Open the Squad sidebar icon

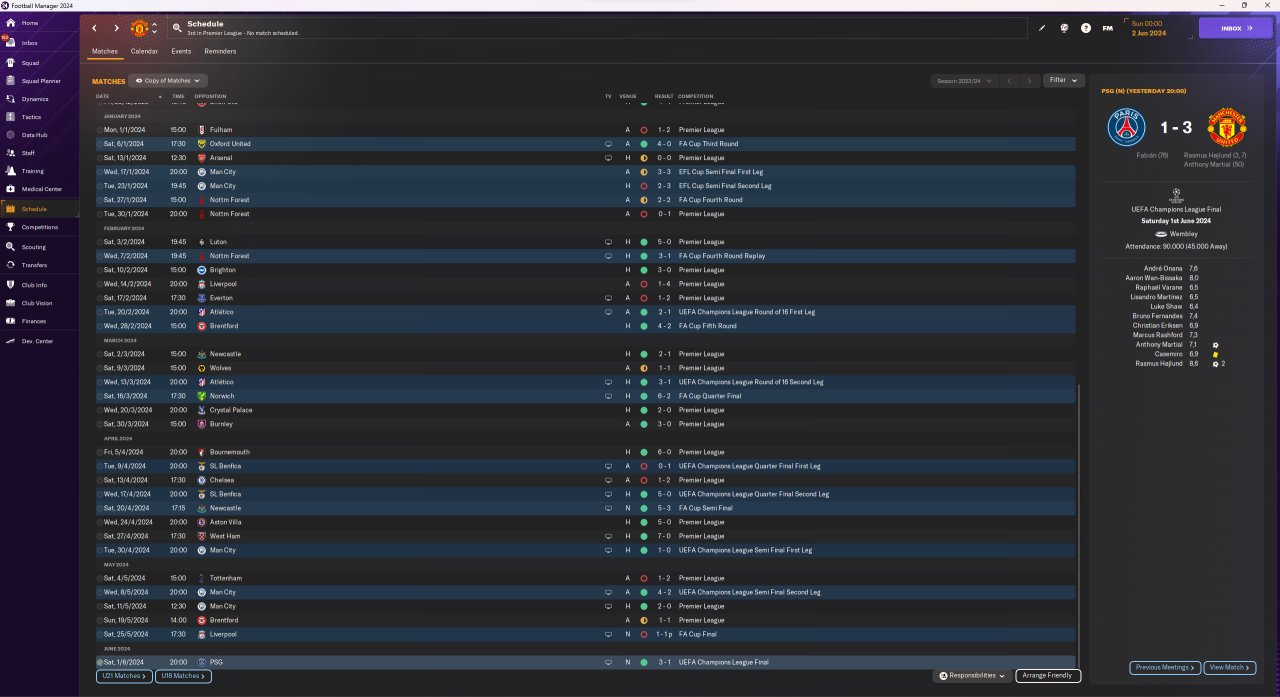(x=11, y=62)
